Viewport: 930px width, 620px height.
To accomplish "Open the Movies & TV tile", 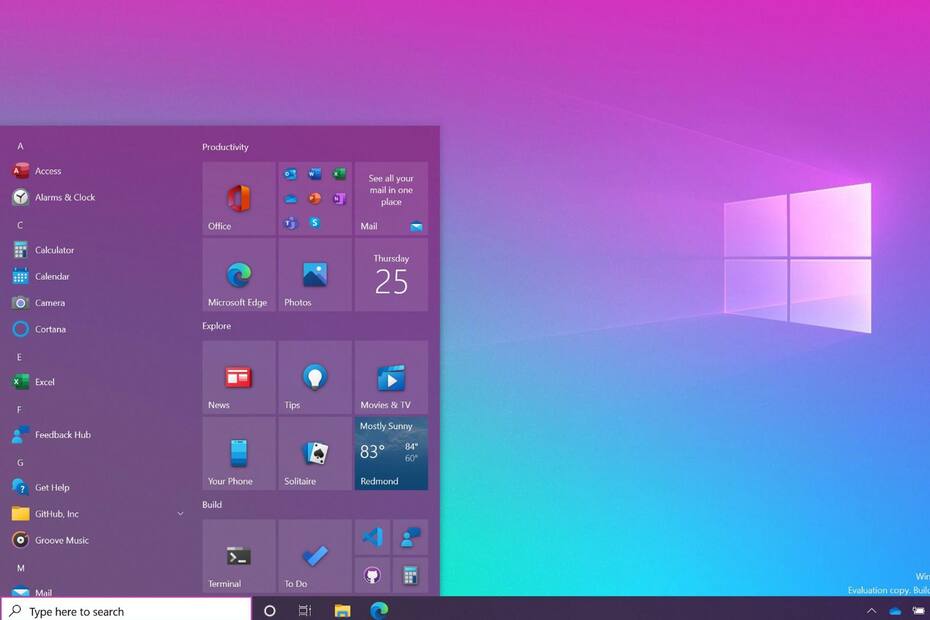I will point(391,377).
